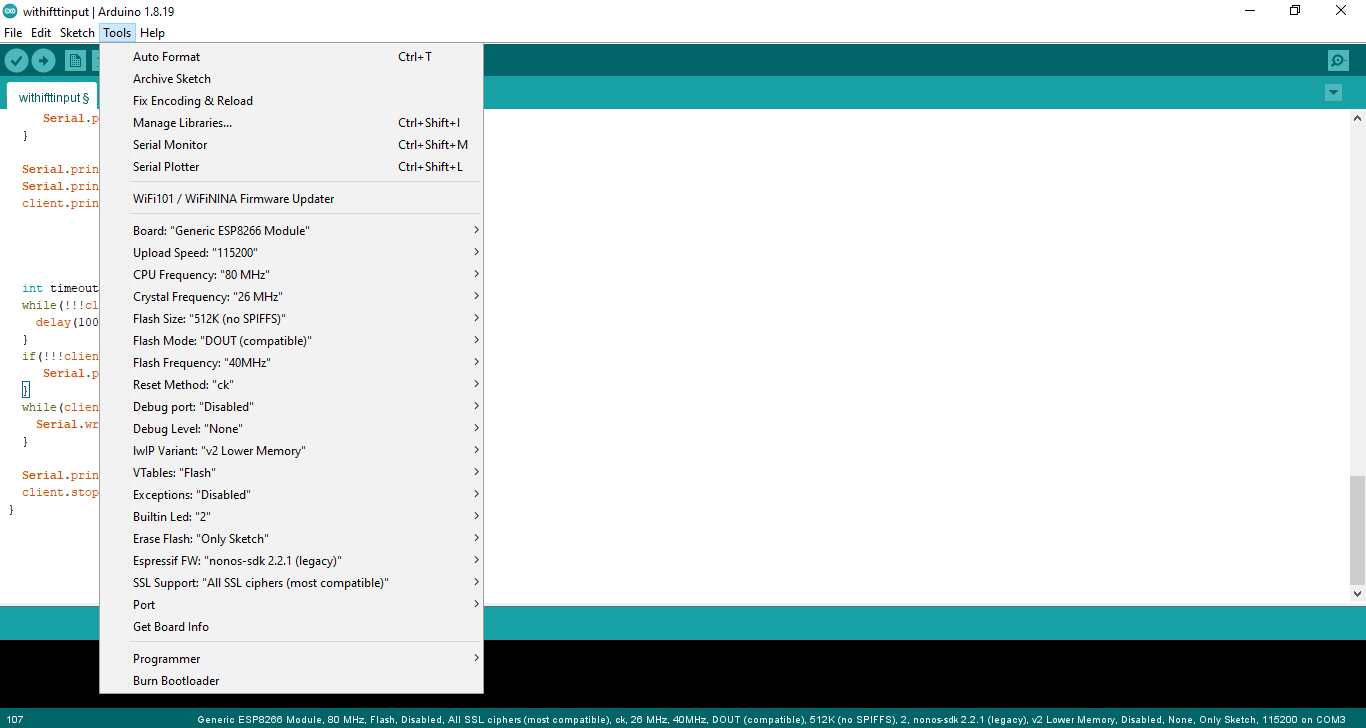Image resolution: width=1366 pixels, height=728 pixels.
Task: Choose Archive Sketch
Action: 171,78
